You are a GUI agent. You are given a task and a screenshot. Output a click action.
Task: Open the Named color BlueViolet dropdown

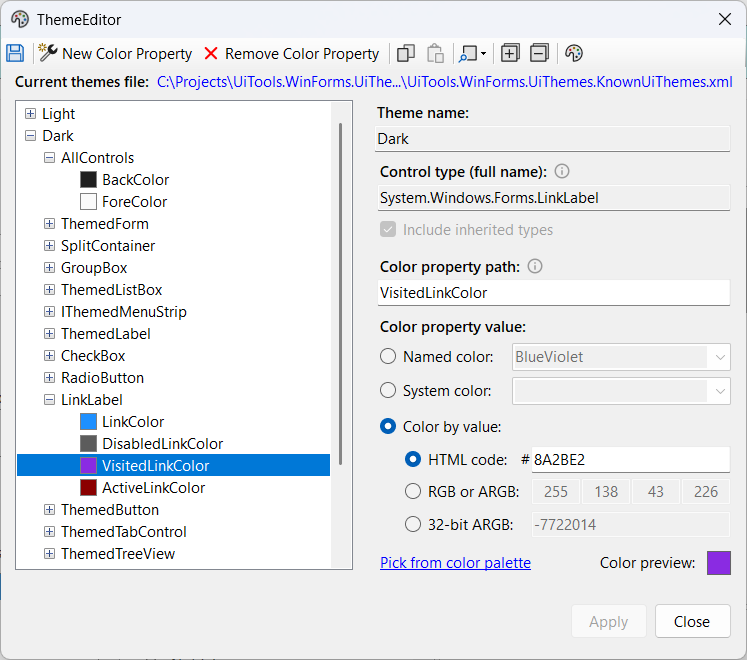(x=720, y=357)
